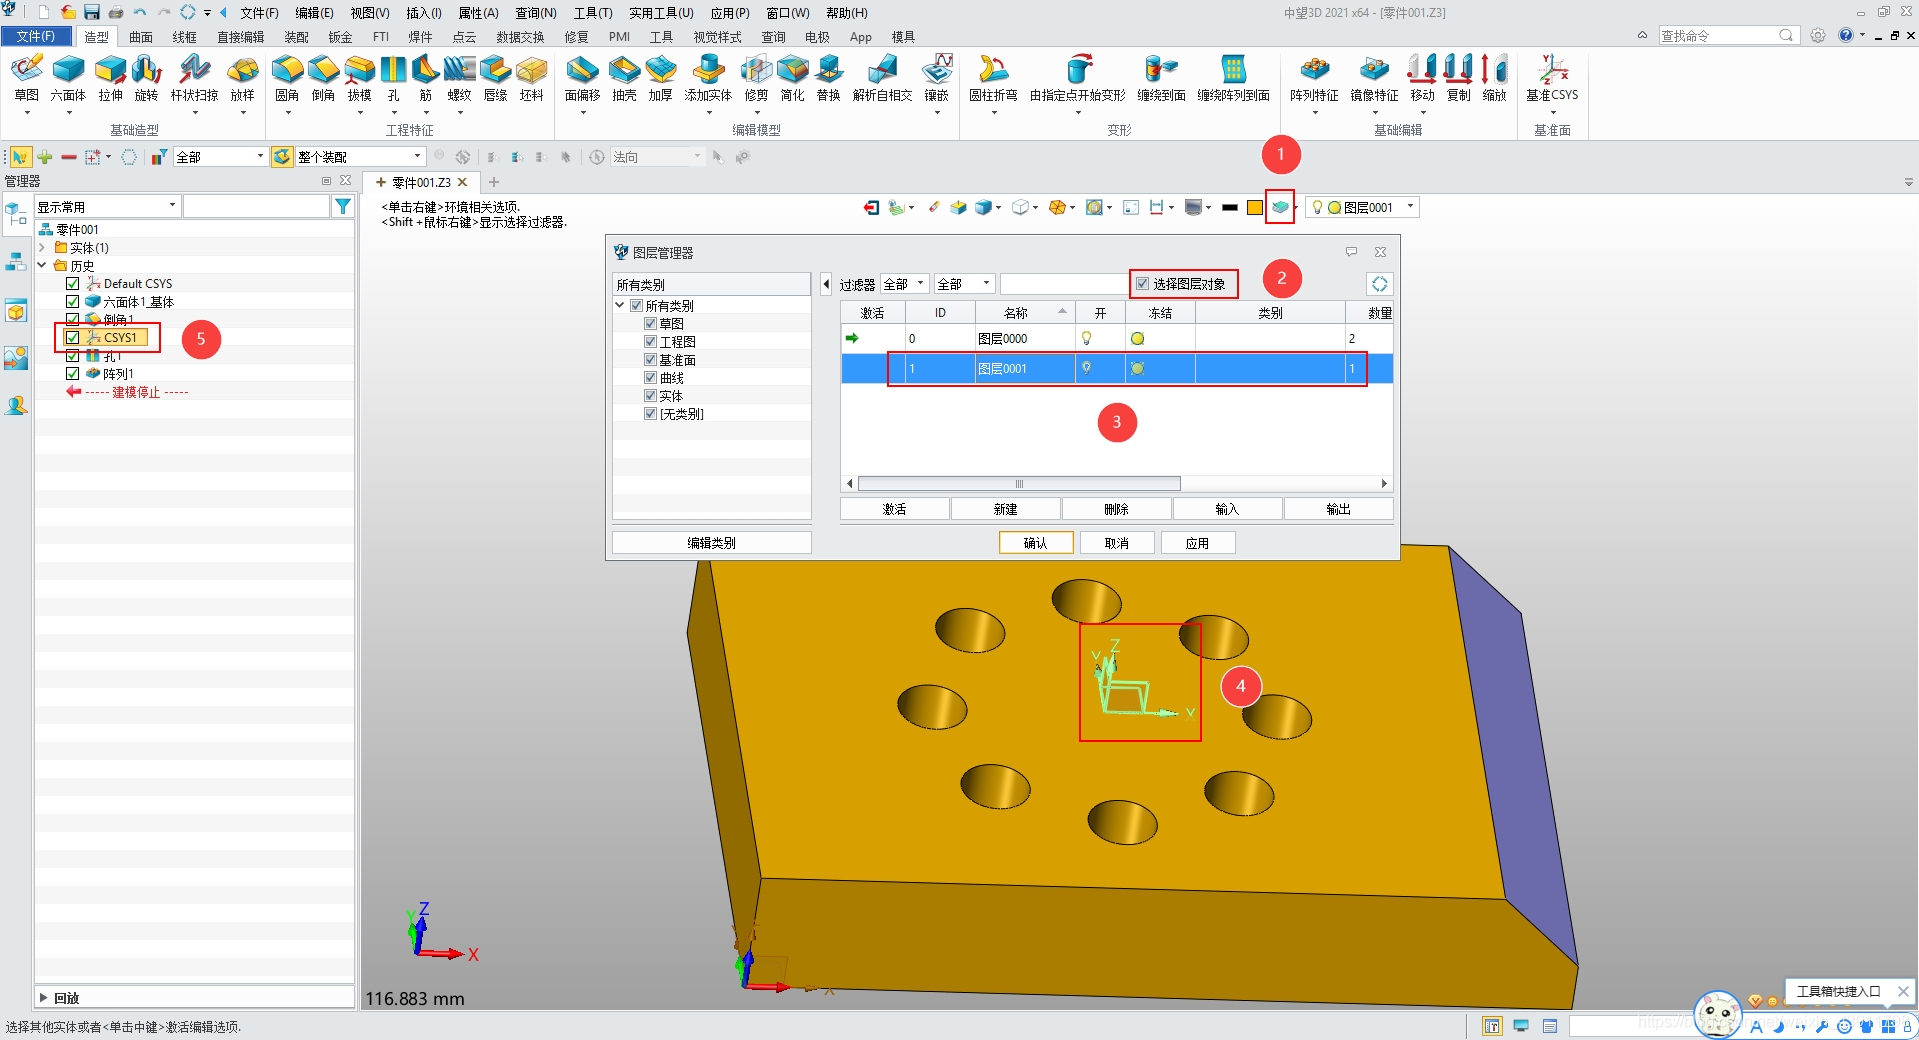Select the 草图 sketch tool

(27, 78)
